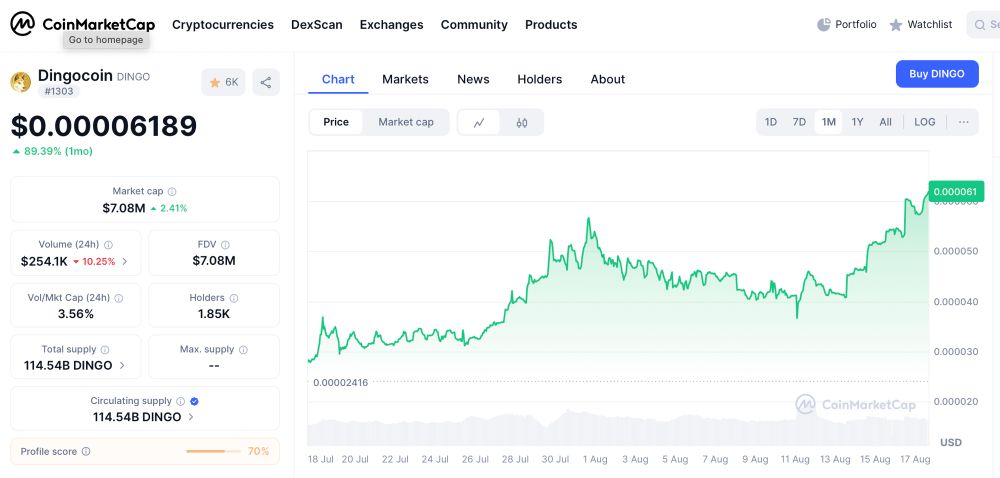Select the 7D time range
The width and height of the screenshot is (1000, 478).
[x=799, y=122]
